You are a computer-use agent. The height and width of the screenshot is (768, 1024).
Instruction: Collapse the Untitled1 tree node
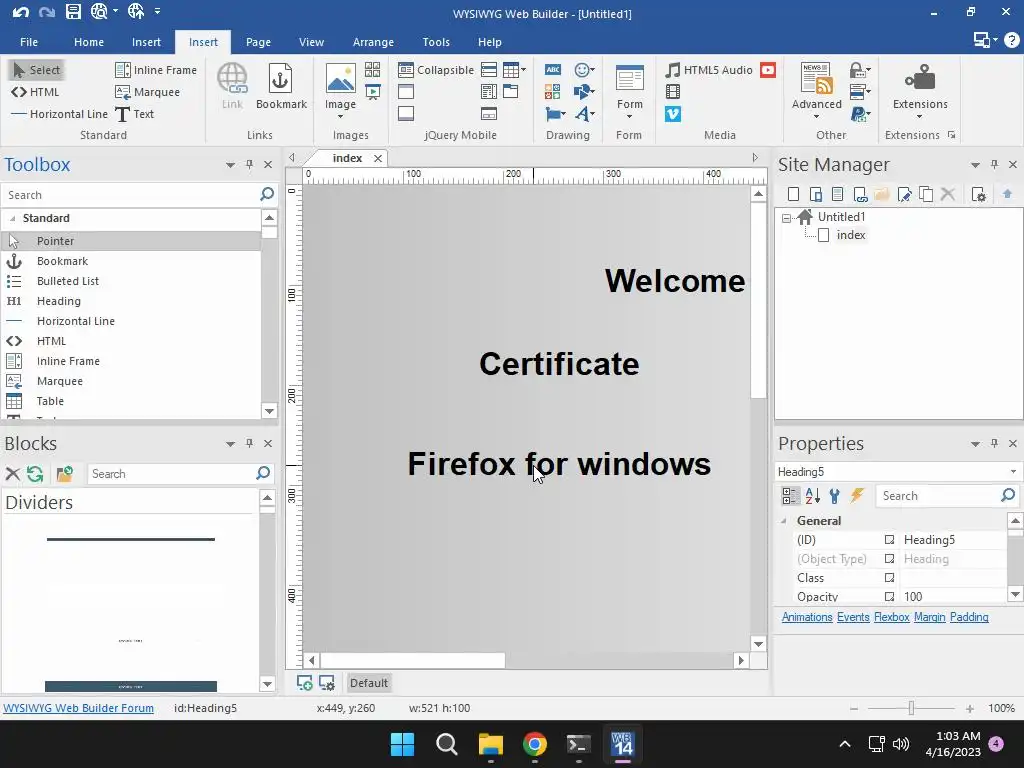(x=786, y=217)
